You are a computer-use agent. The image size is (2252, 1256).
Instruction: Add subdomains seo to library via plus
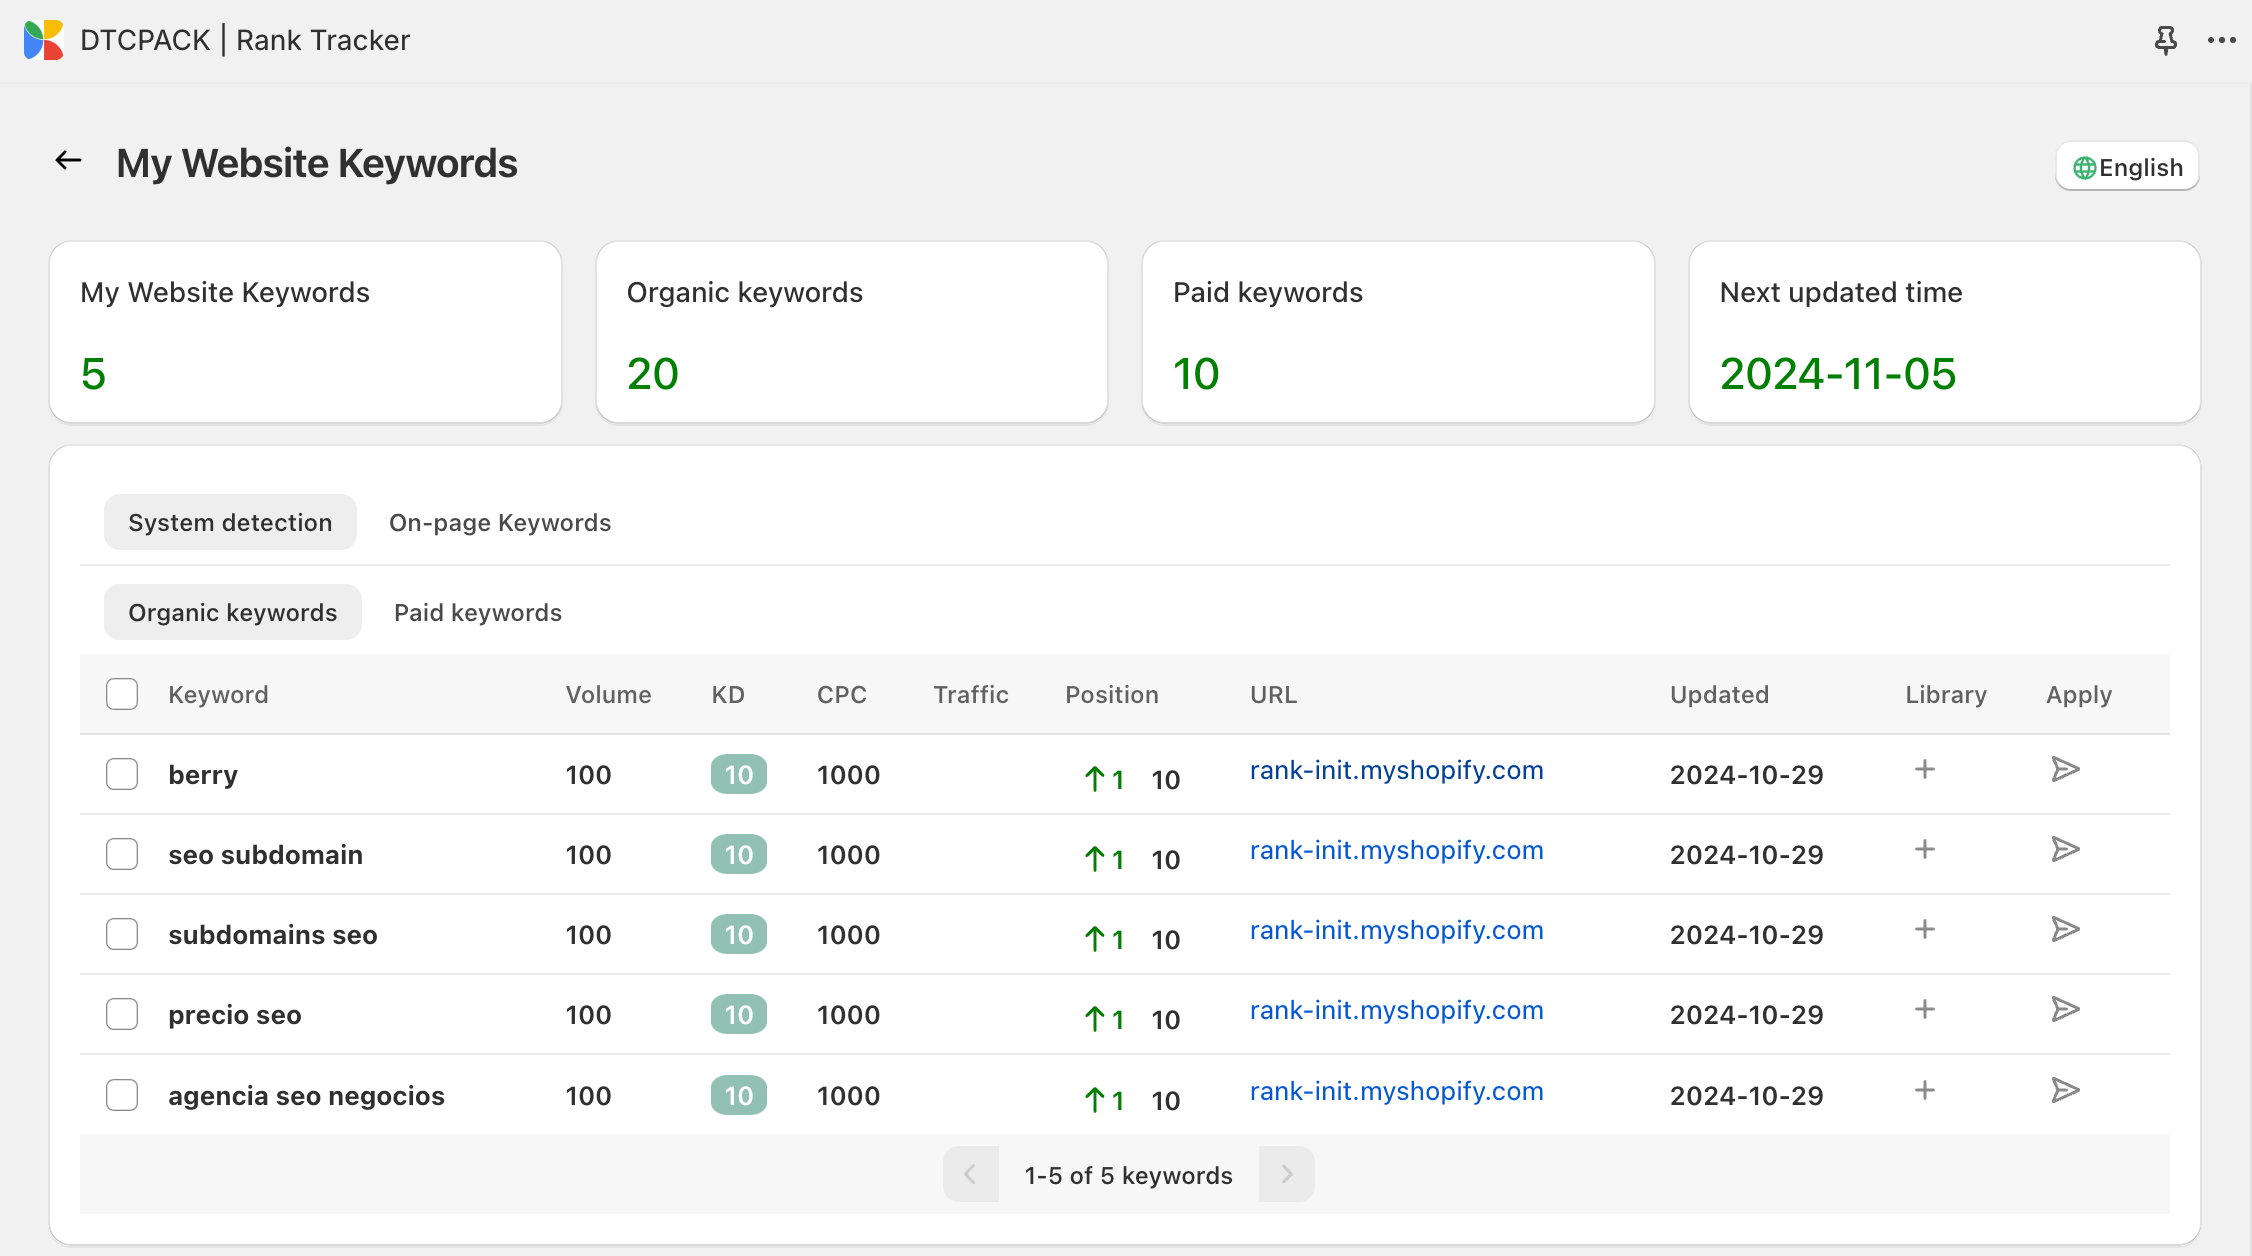tap(1924, 929)
